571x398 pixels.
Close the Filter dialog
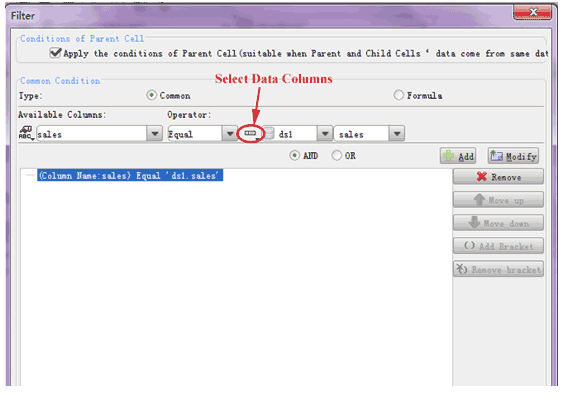(x=532, y=12)
